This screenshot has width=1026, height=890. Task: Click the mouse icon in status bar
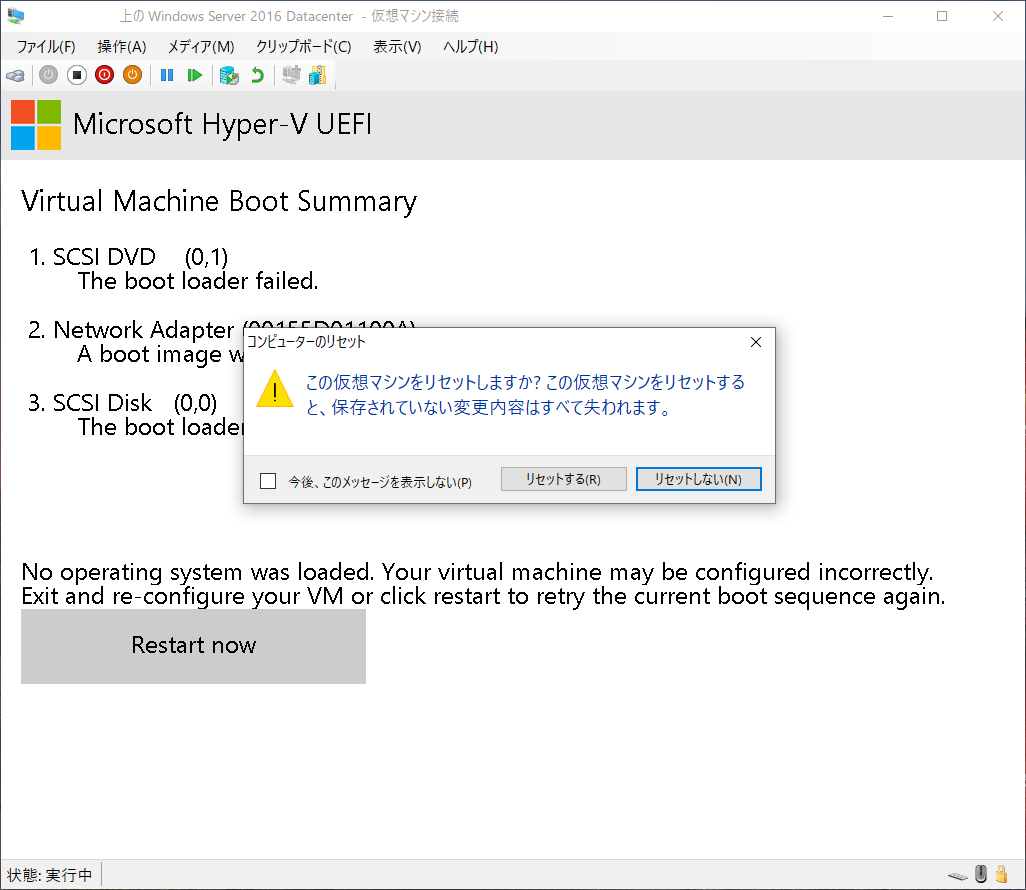pos(980,874)
